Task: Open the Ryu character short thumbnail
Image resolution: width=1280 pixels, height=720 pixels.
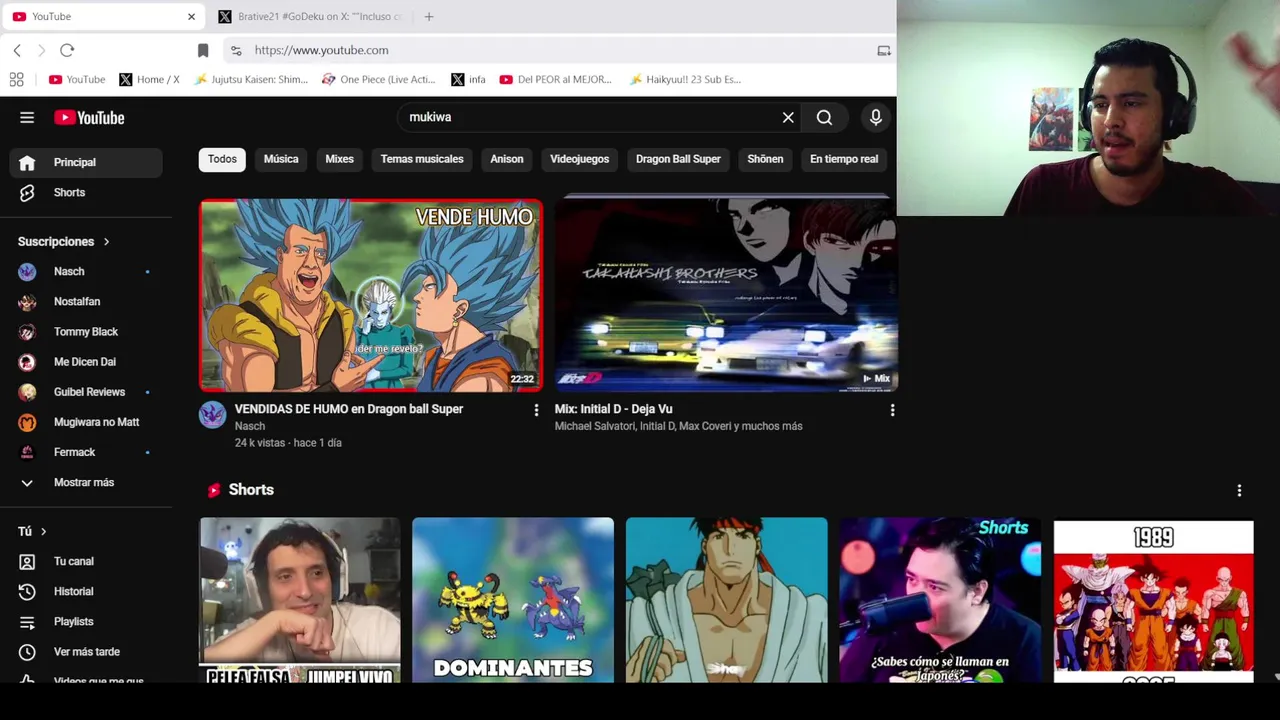Action: (x=726, y=600)
